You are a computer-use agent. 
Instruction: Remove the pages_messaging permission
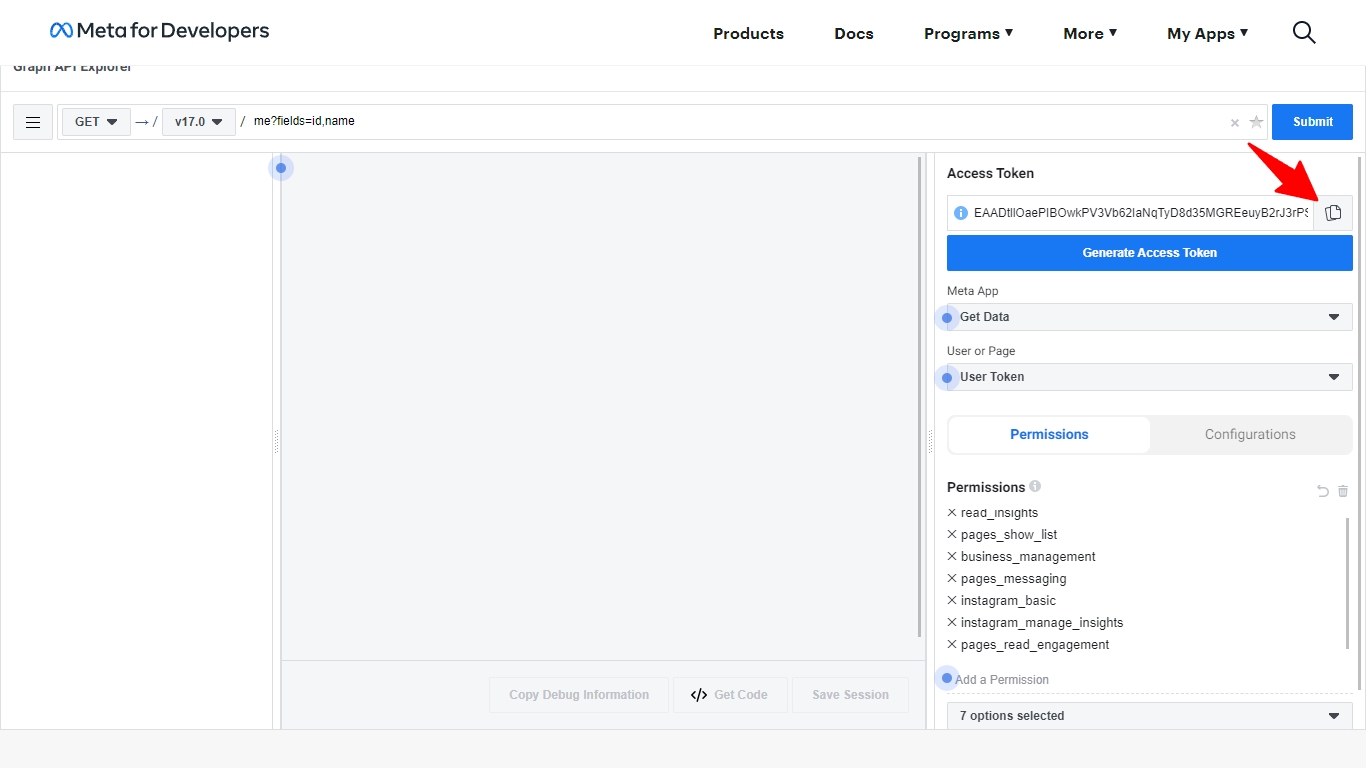pyautogui.click(x=952, y=579)
